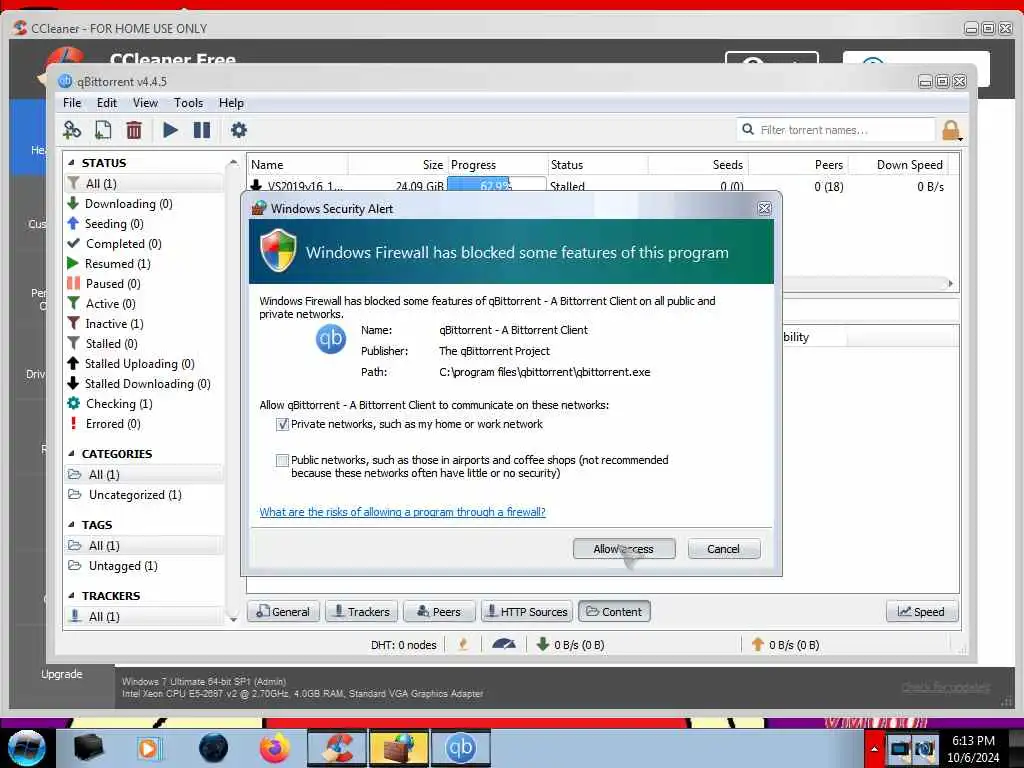1024x768 pixels.
Task: Open the Help menu
Action: tap(231, 103)
